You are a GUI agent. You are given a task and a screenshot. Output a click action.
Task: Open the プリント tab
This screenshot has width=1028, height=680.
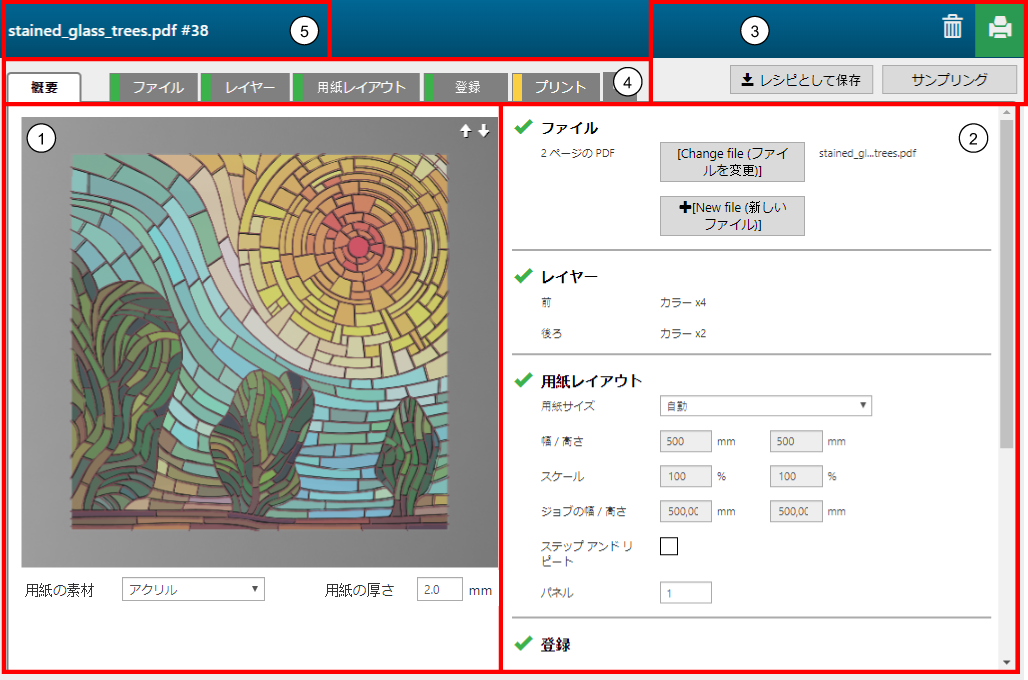557,87
